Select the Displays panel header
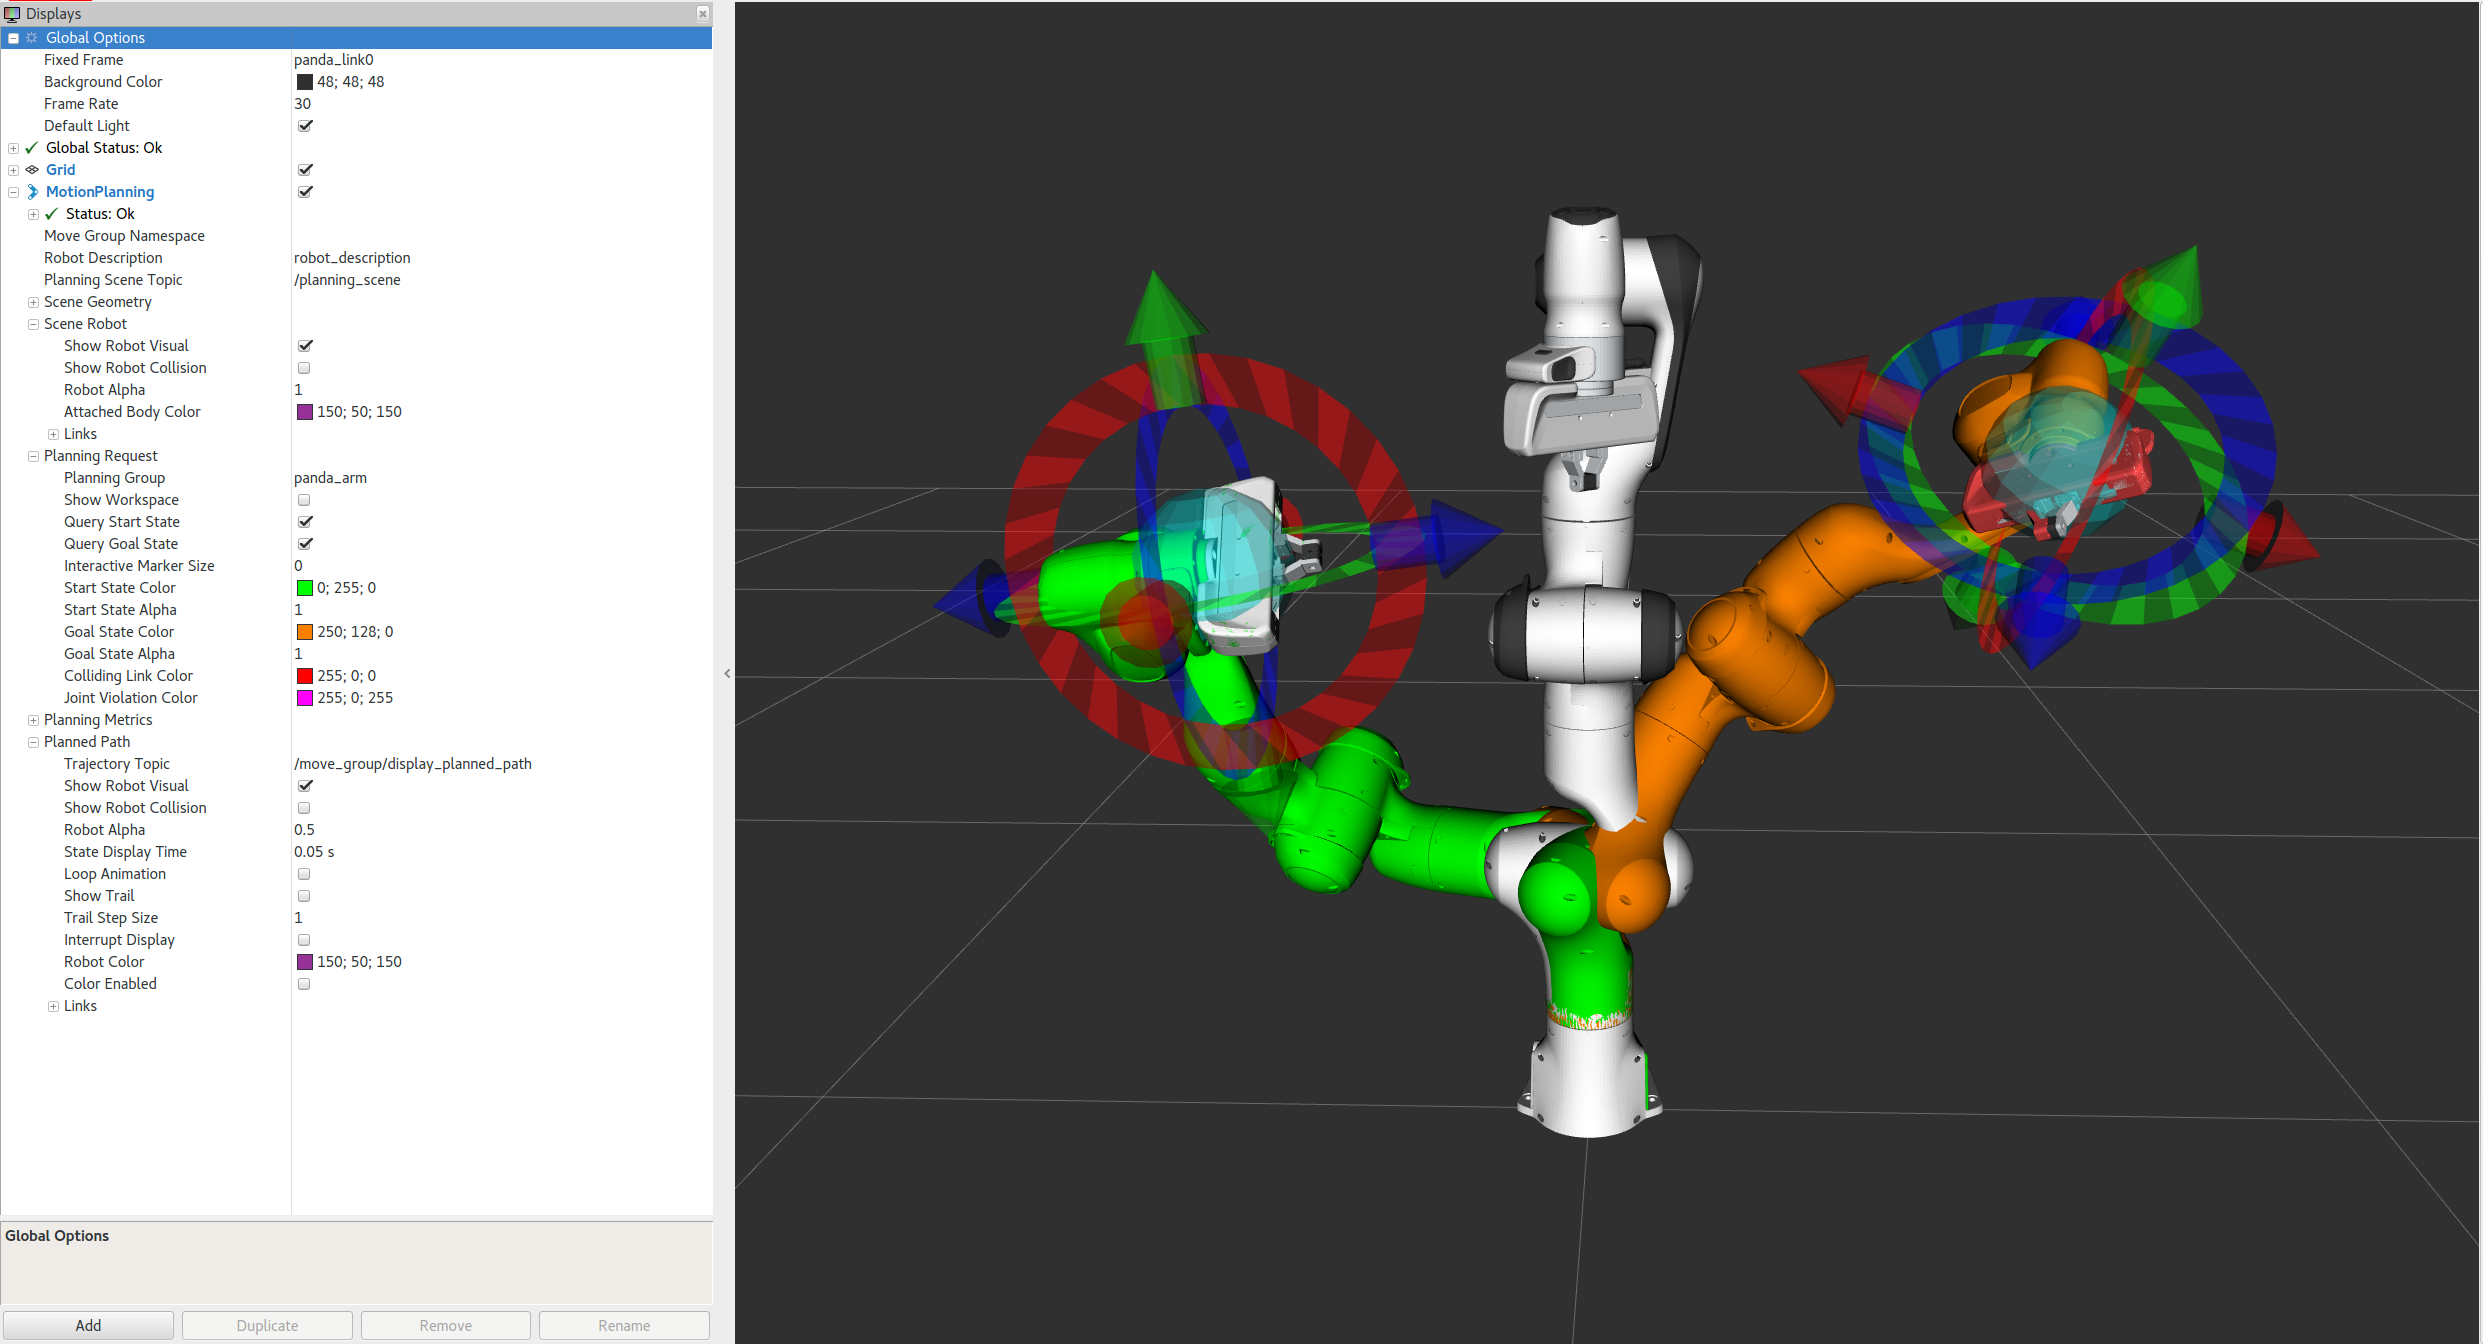The width and height of the screenshot is (2483, 1344). pyautogui.click(x=356, y=15)
